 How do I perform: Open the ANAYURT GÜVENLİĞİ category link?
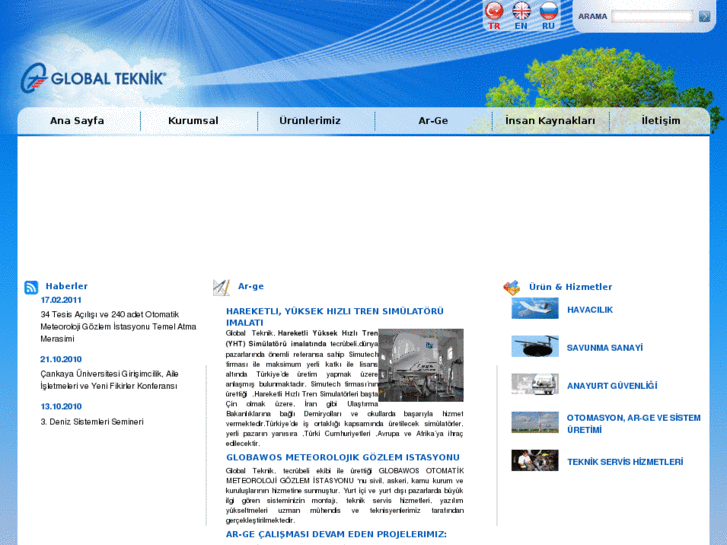(612, 386)
